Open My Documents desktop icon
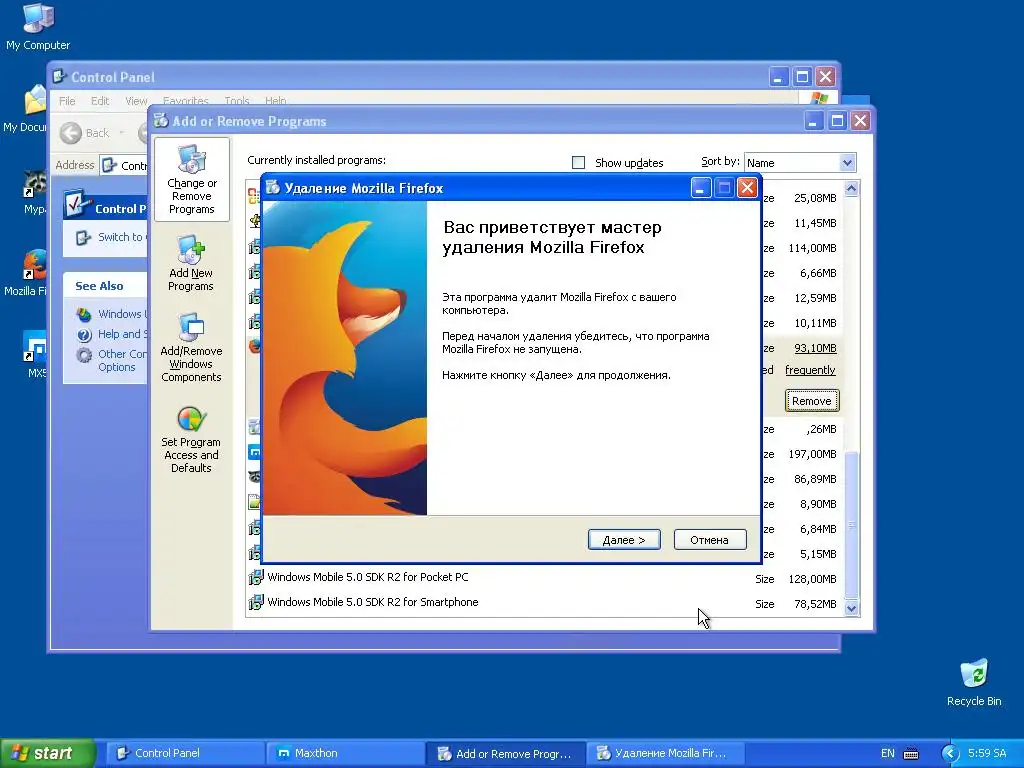 coord(25,108)
